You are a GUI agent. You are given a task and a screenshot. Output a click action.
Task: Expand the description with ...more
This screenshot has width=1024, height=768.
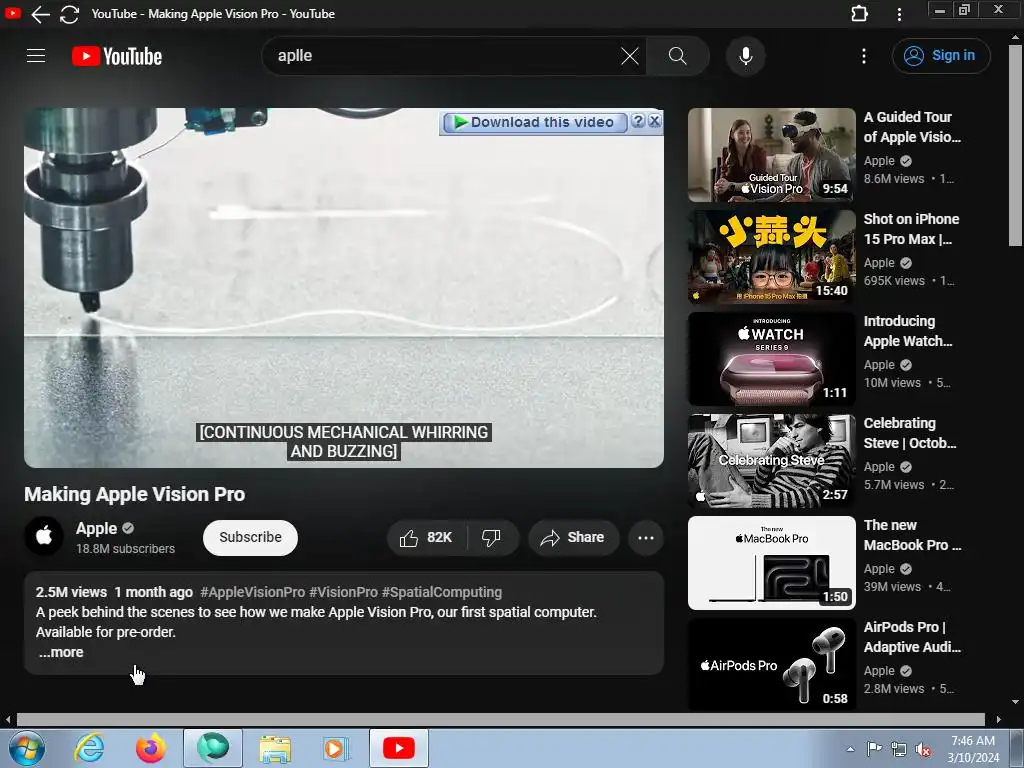click(61, 652)
